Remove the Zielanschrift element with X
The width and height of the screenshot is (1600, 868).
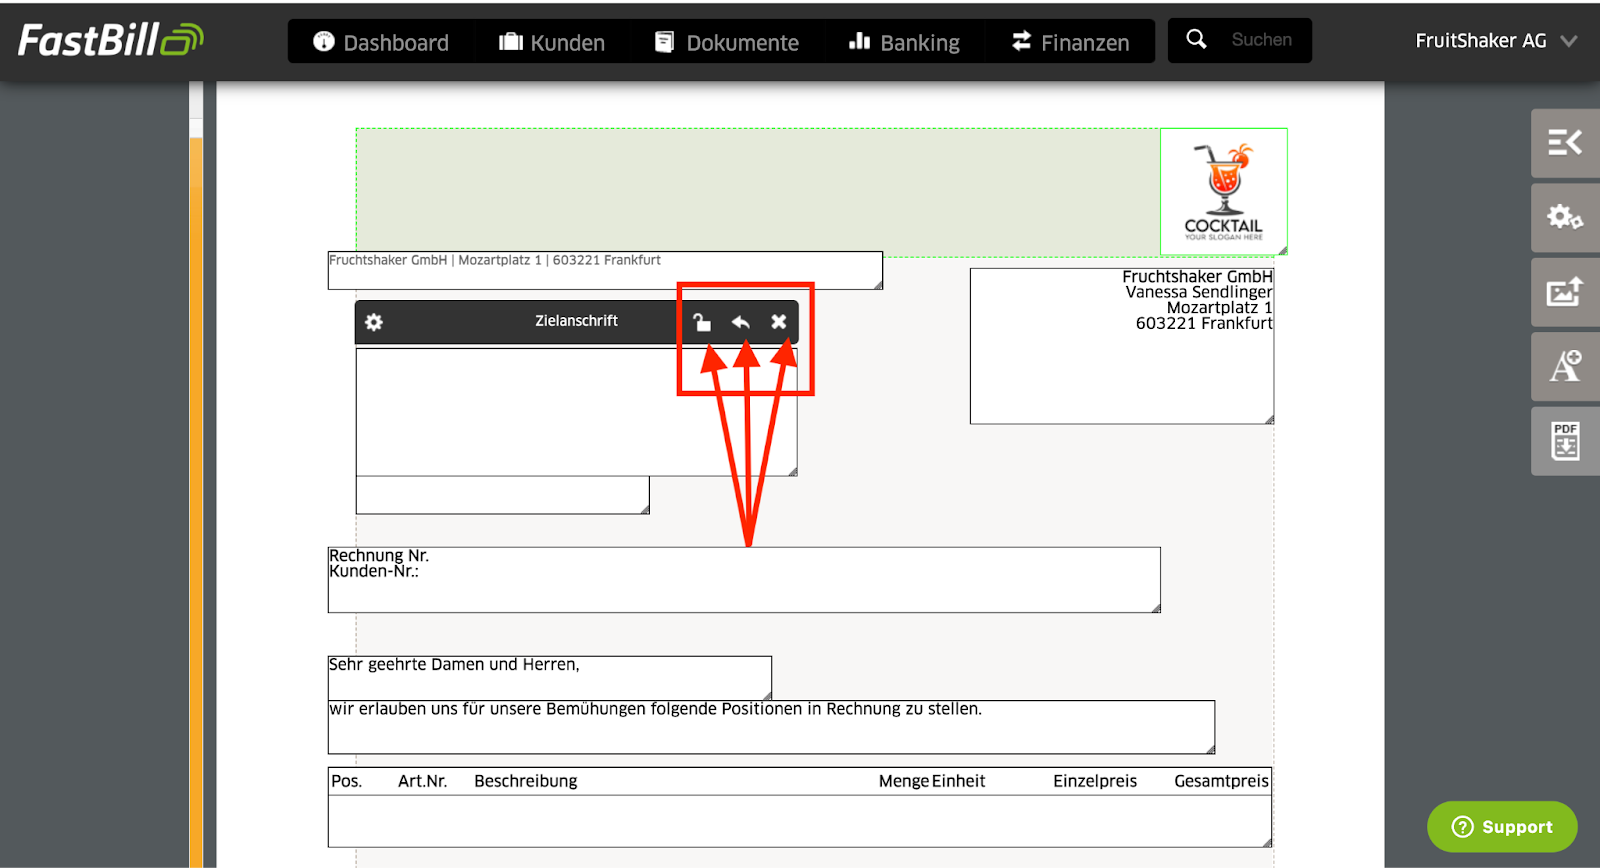click(779, 322)
